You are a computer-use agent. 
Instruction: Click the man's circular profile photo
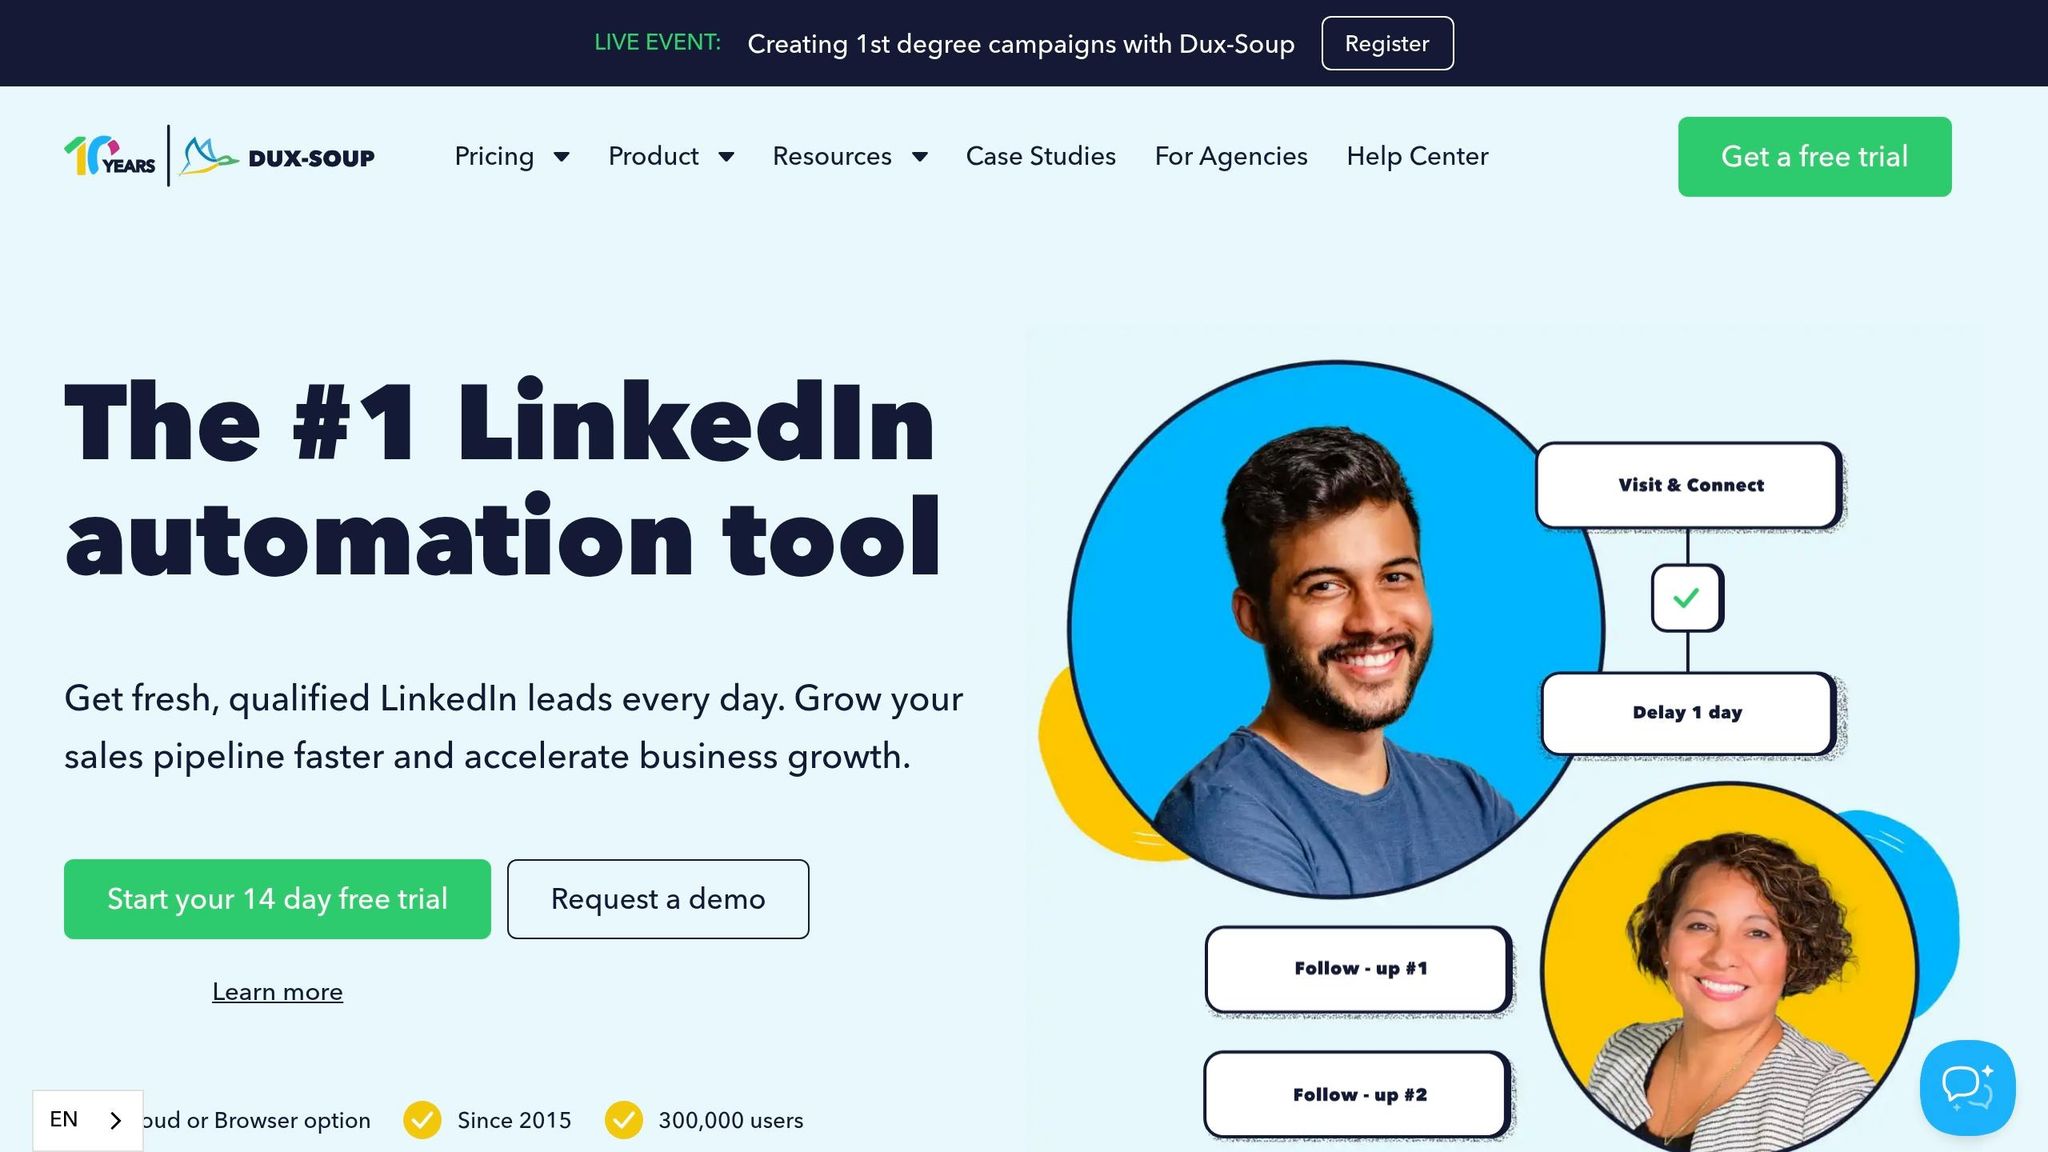click(x=1336, y=629)
